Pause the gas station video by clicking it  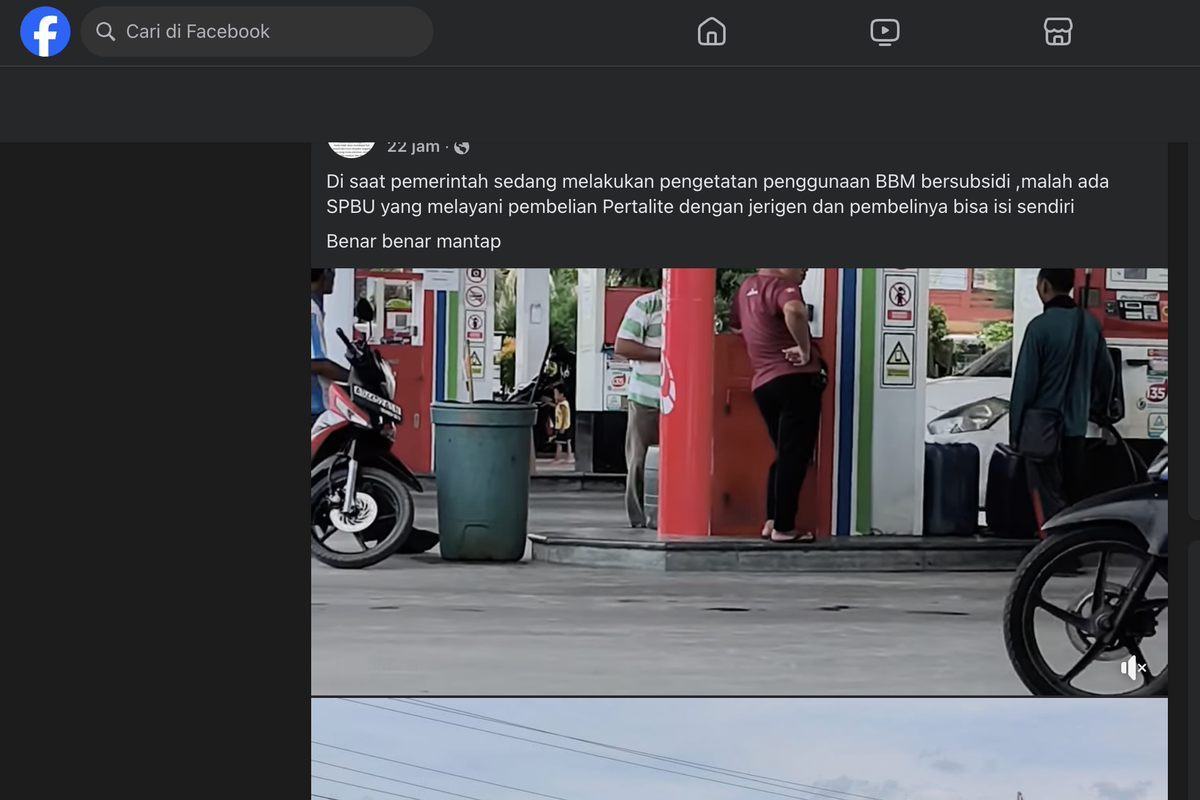tap(739, 480)
